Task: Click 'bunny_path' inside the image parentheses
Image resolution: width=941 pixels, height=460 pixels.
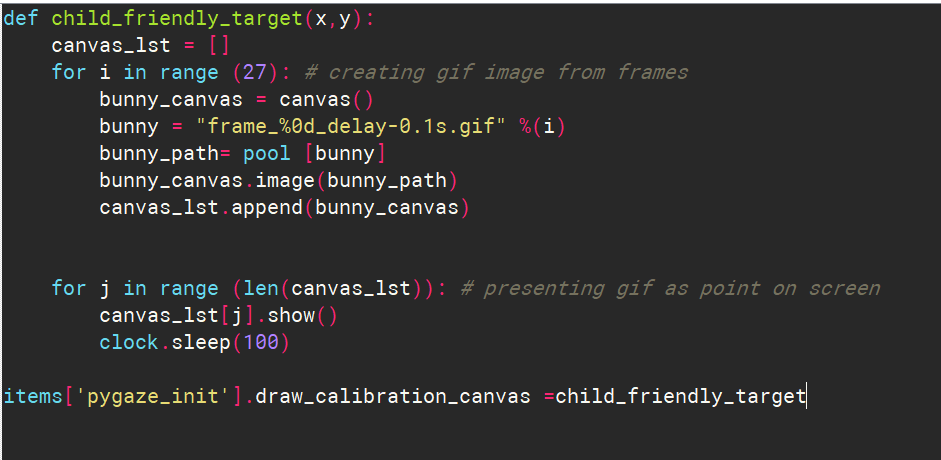Action: coord(386,181)
